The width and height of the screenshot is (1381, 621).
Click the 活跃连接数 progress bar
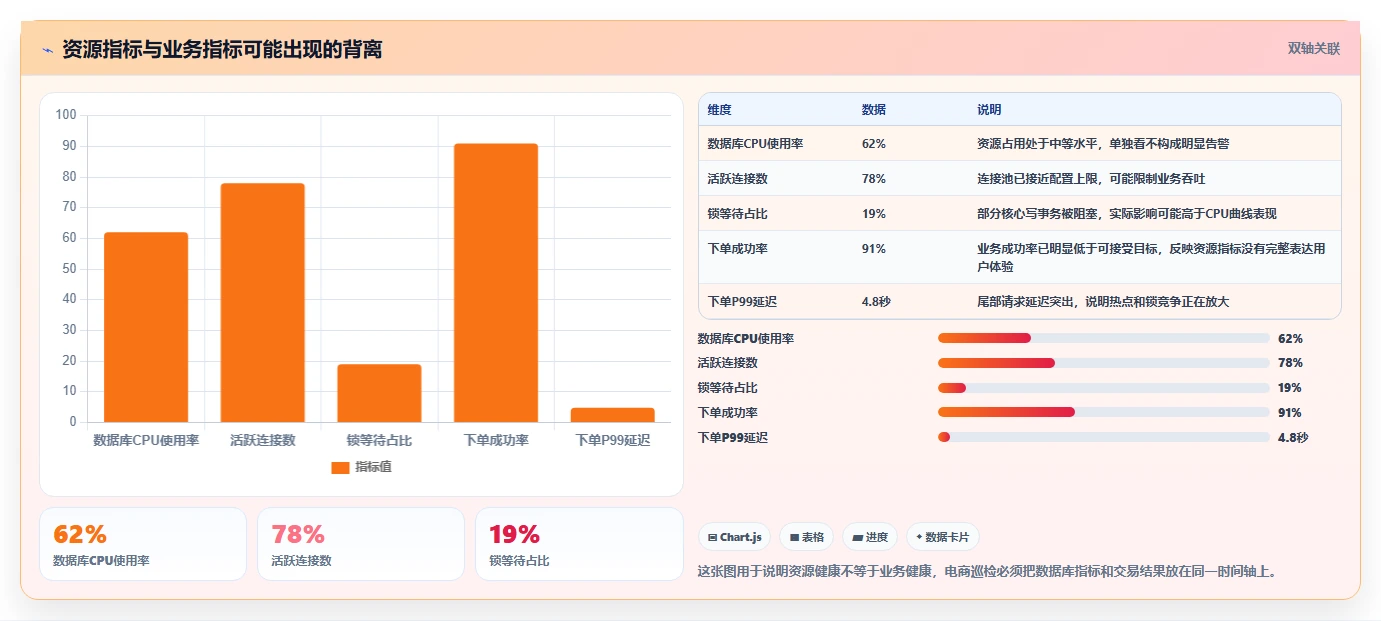(x=1103, y=363)
